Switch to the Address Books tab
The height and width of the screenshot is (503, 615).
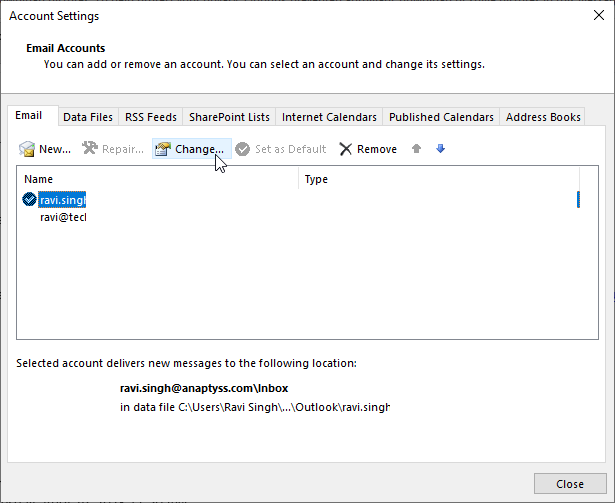click(x=543, y=117)
